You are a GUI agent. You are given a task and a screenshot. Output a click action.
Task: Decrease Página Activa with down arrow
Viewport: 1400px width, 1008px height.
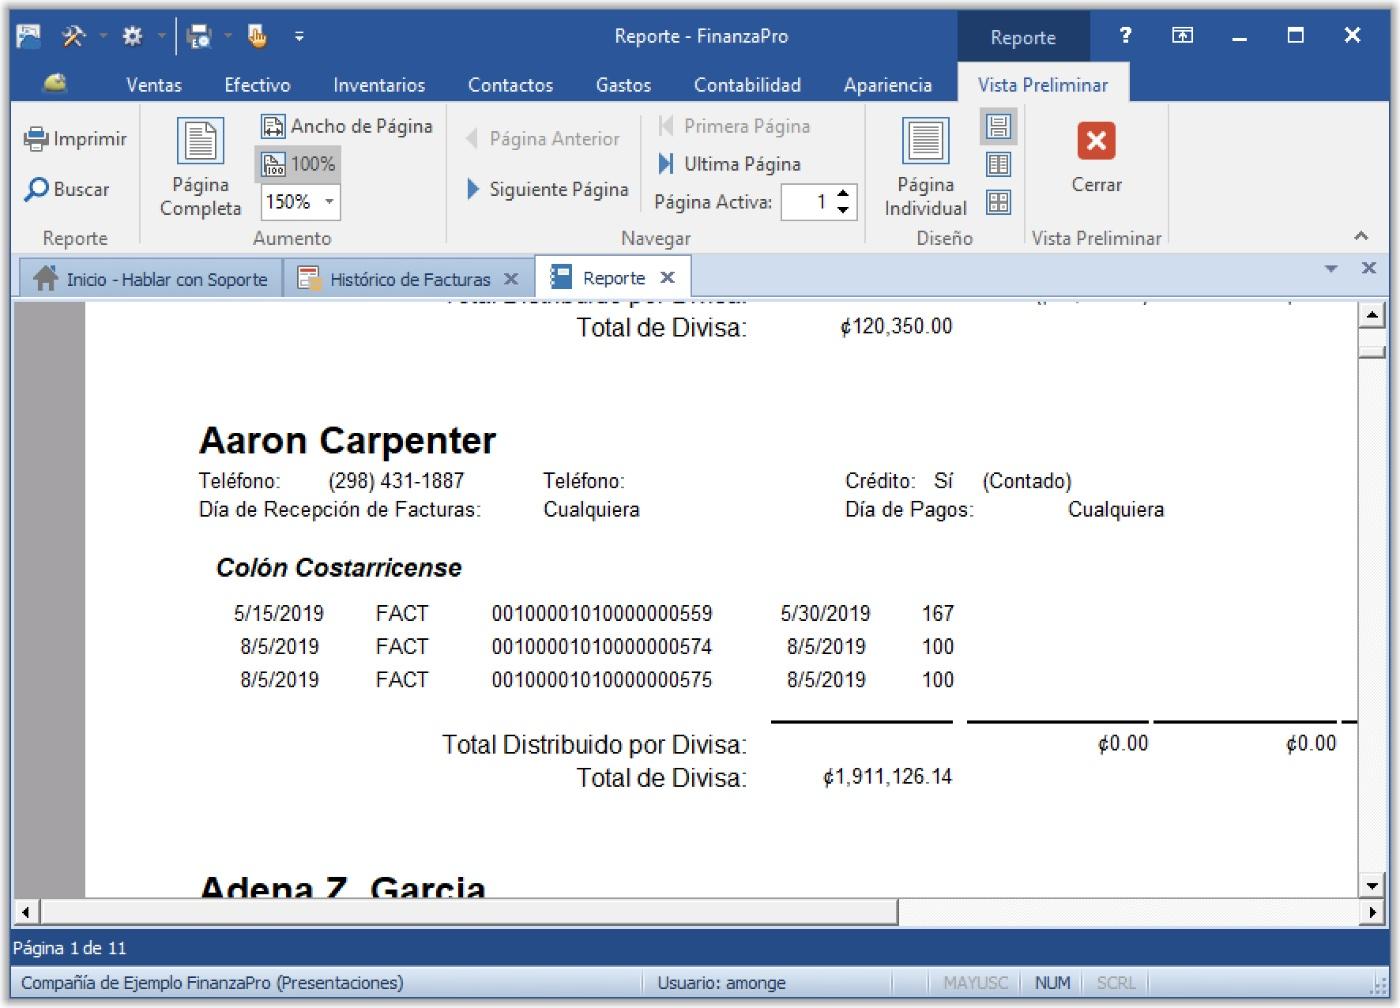click(x=843, y=210)
